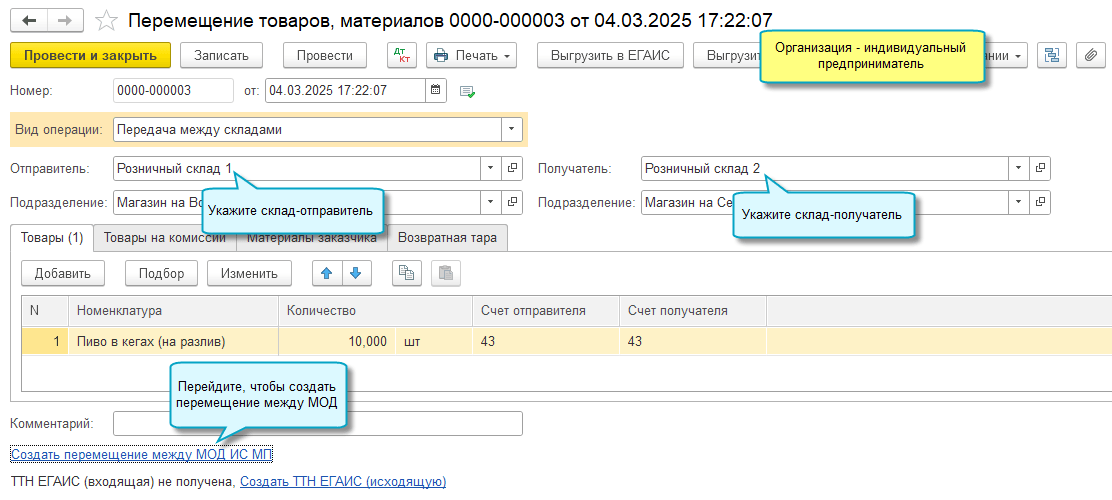Click the unit cell шт
Image resolution: width=1112 pixels, height=500 pixels.
click(x=434, y=342)
